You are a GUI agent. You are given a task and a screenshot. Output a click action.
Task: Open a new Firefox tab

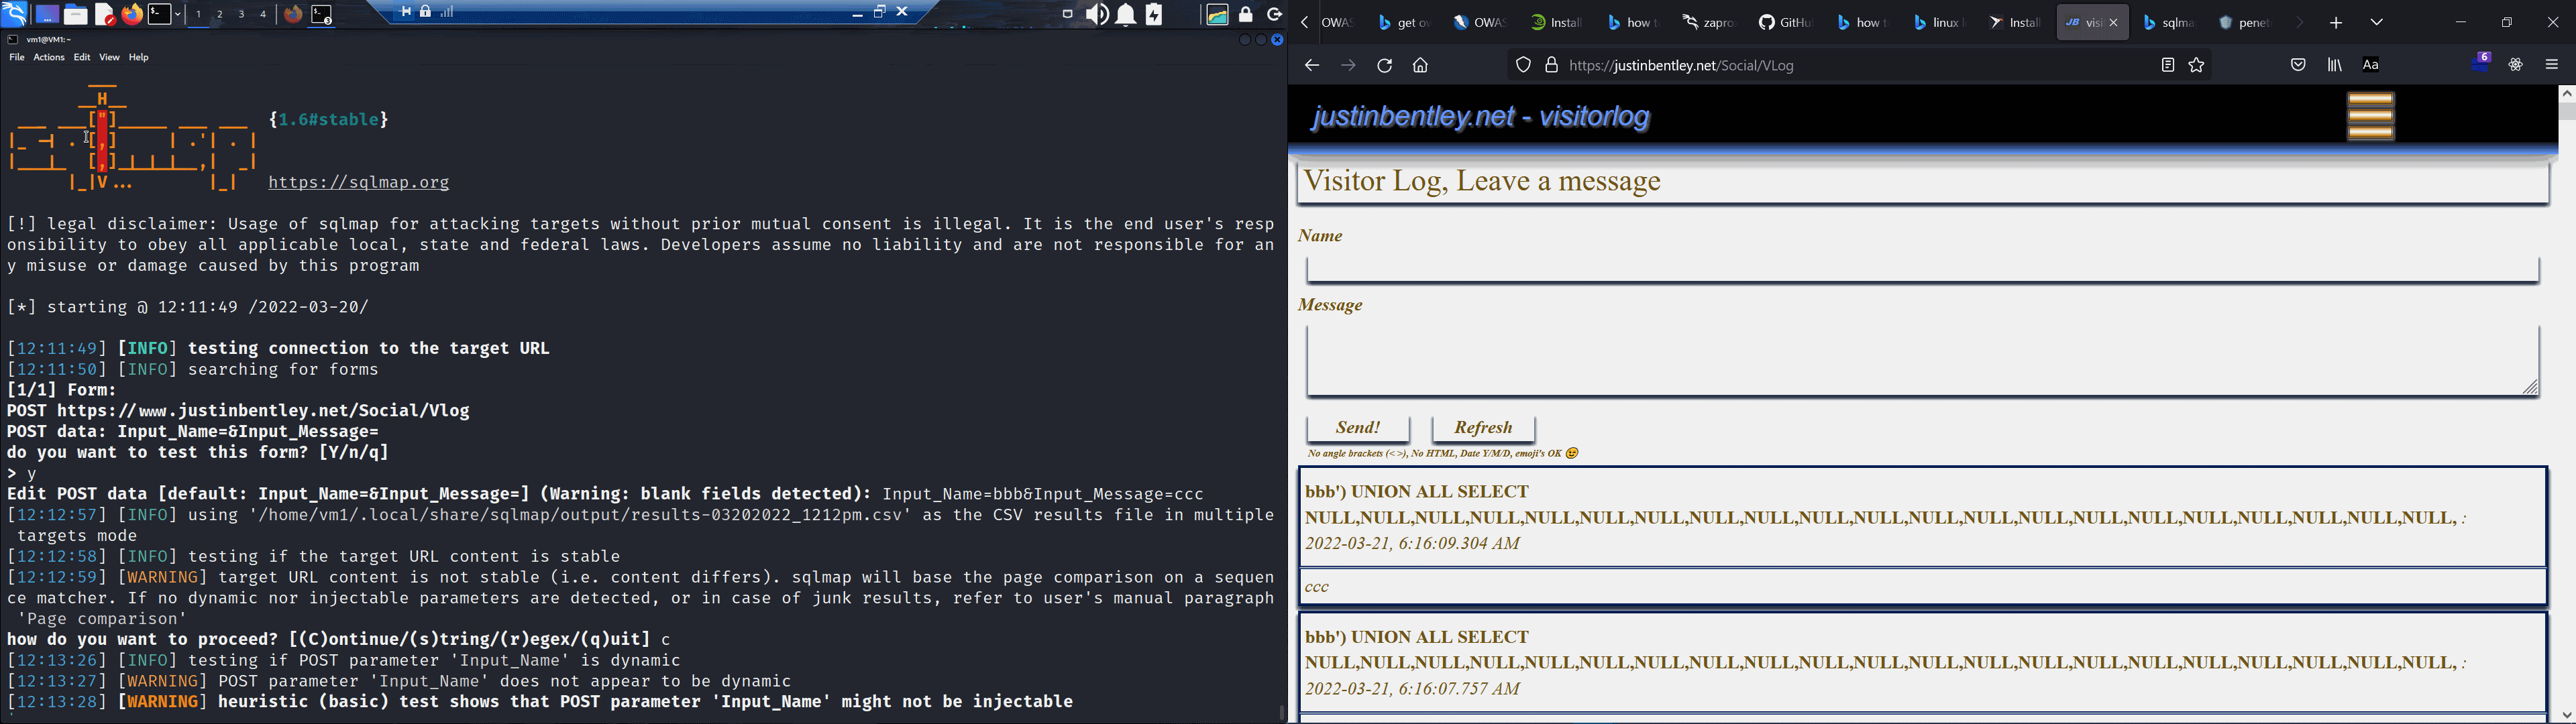[x=2336, y=23]
